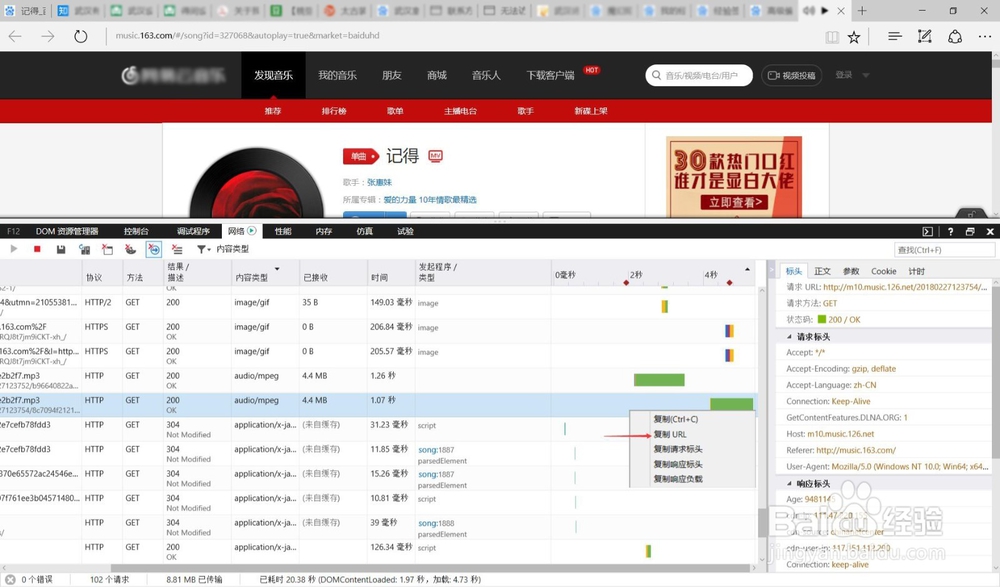
Task: Toggle always refresh from server icon
Action: tap(84, 249)
